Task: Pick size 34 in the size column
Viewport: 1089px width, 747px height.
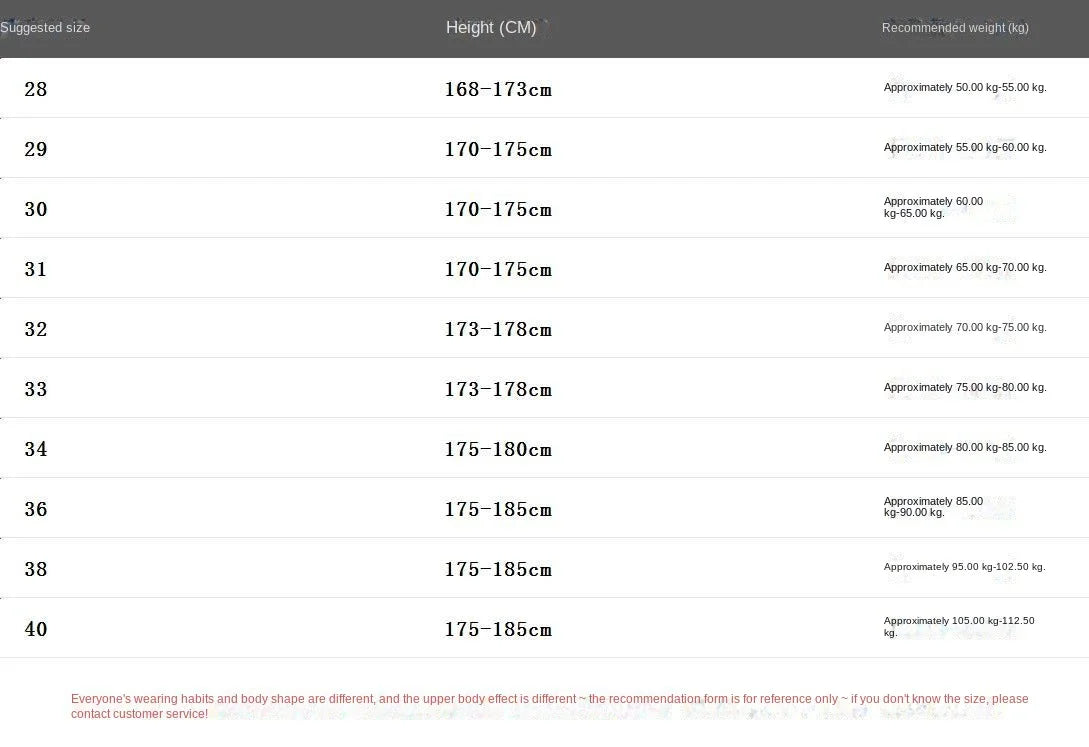Action: coord(36,449)
